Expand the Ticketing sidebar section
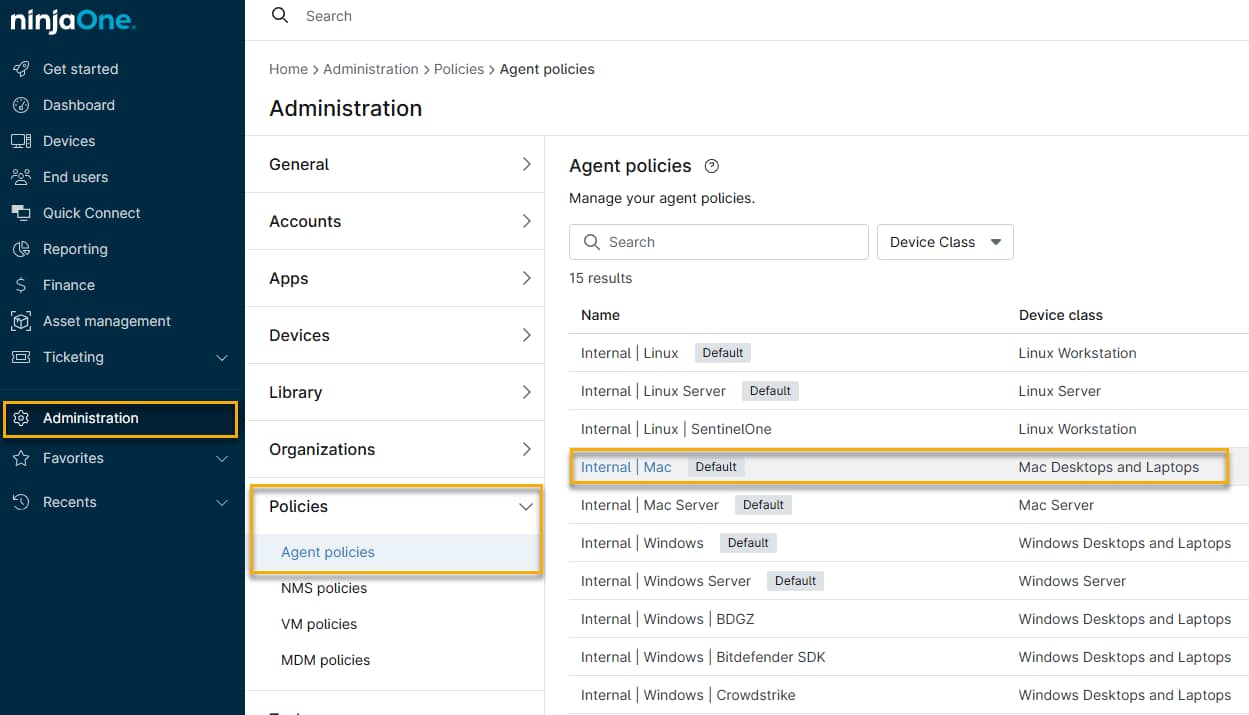This screenshot has height=715, width=1249. [222, 357]
